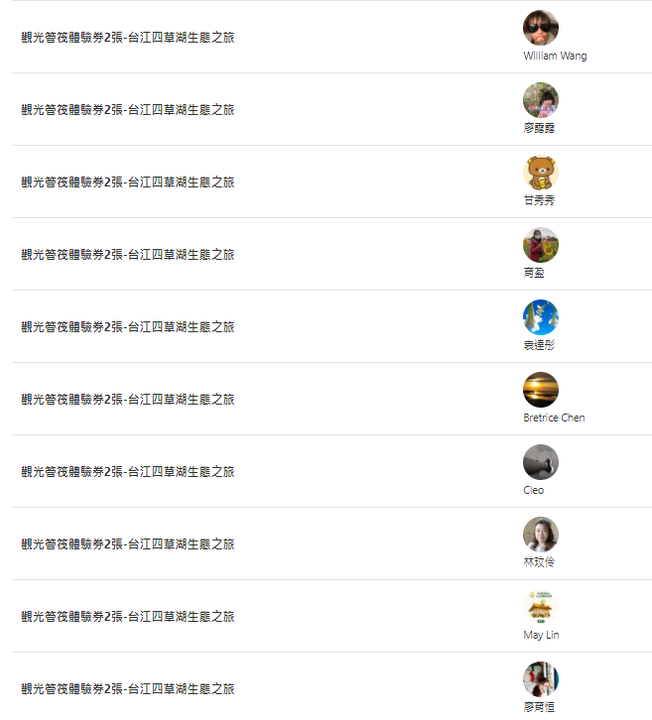This screenshot has height=720, width=652.
Task: Open the Rilakkuma bear avatar profile
Action: [540, 173]
